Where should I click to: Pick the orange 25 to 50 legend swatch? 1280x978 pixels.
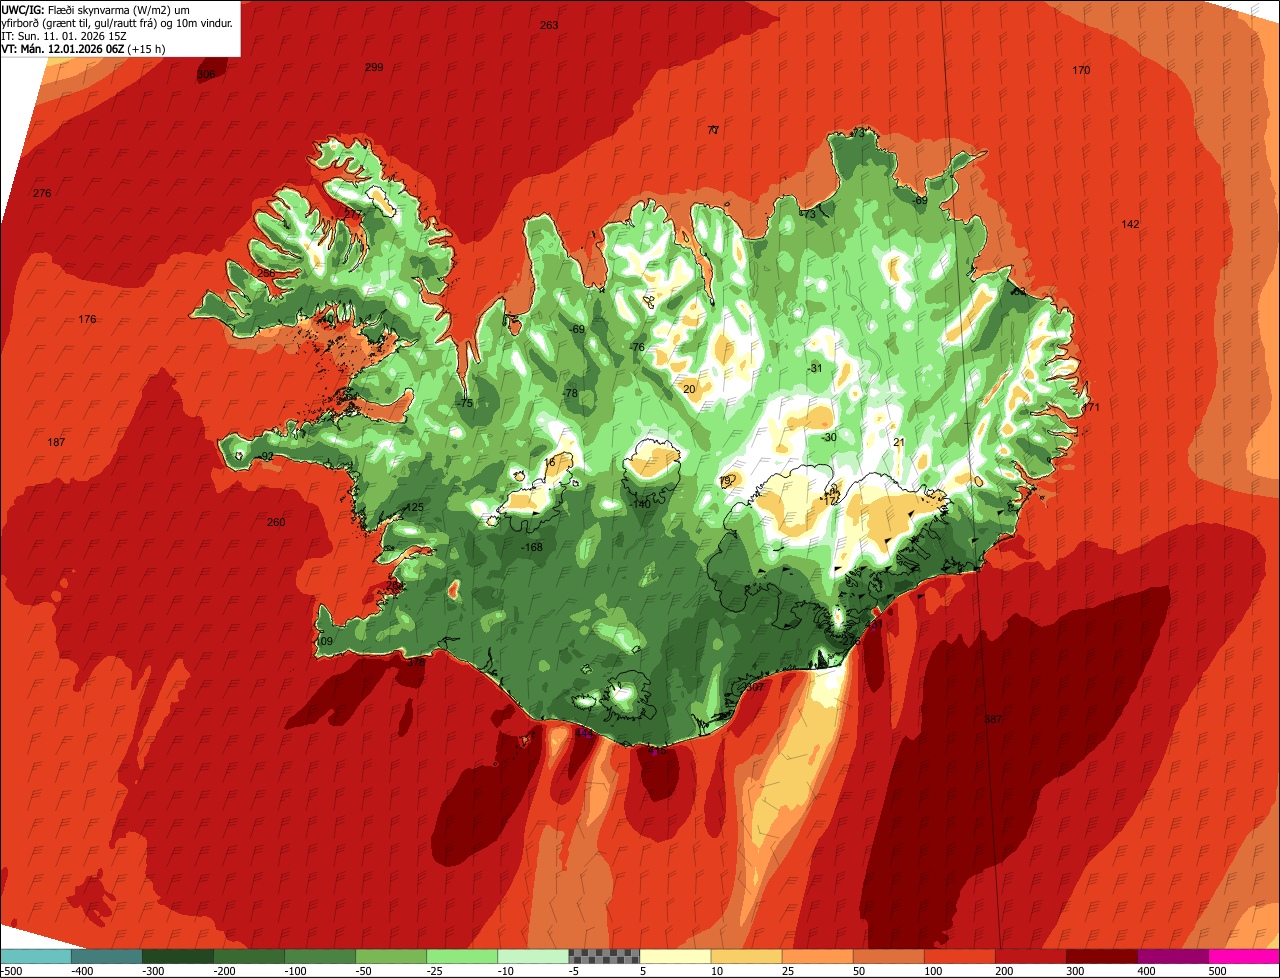coord(817,956)
